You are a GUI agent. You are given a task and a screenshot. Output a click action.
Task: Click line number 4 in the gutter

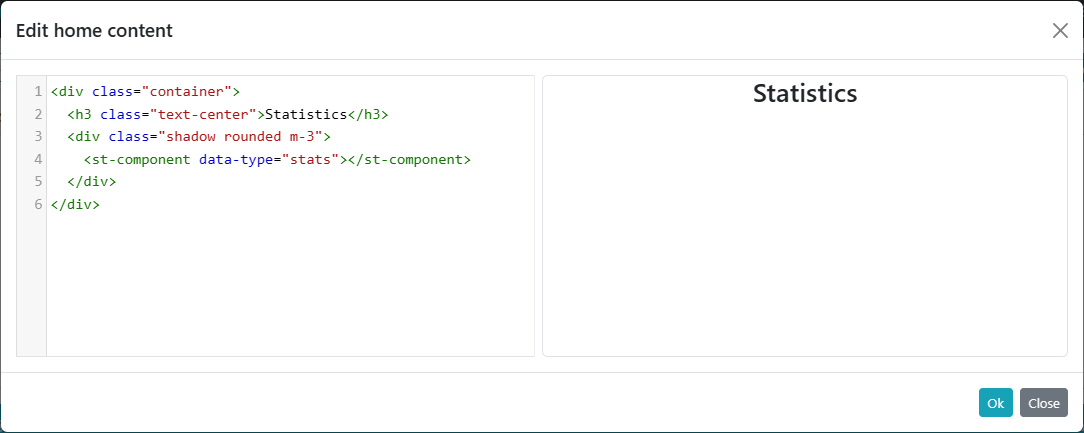click(x=37, y=159)
